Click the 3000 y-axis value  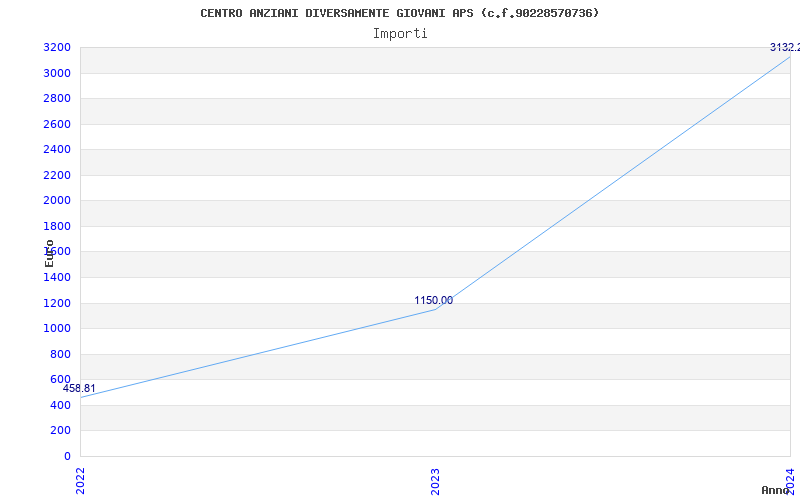(57, 73)
